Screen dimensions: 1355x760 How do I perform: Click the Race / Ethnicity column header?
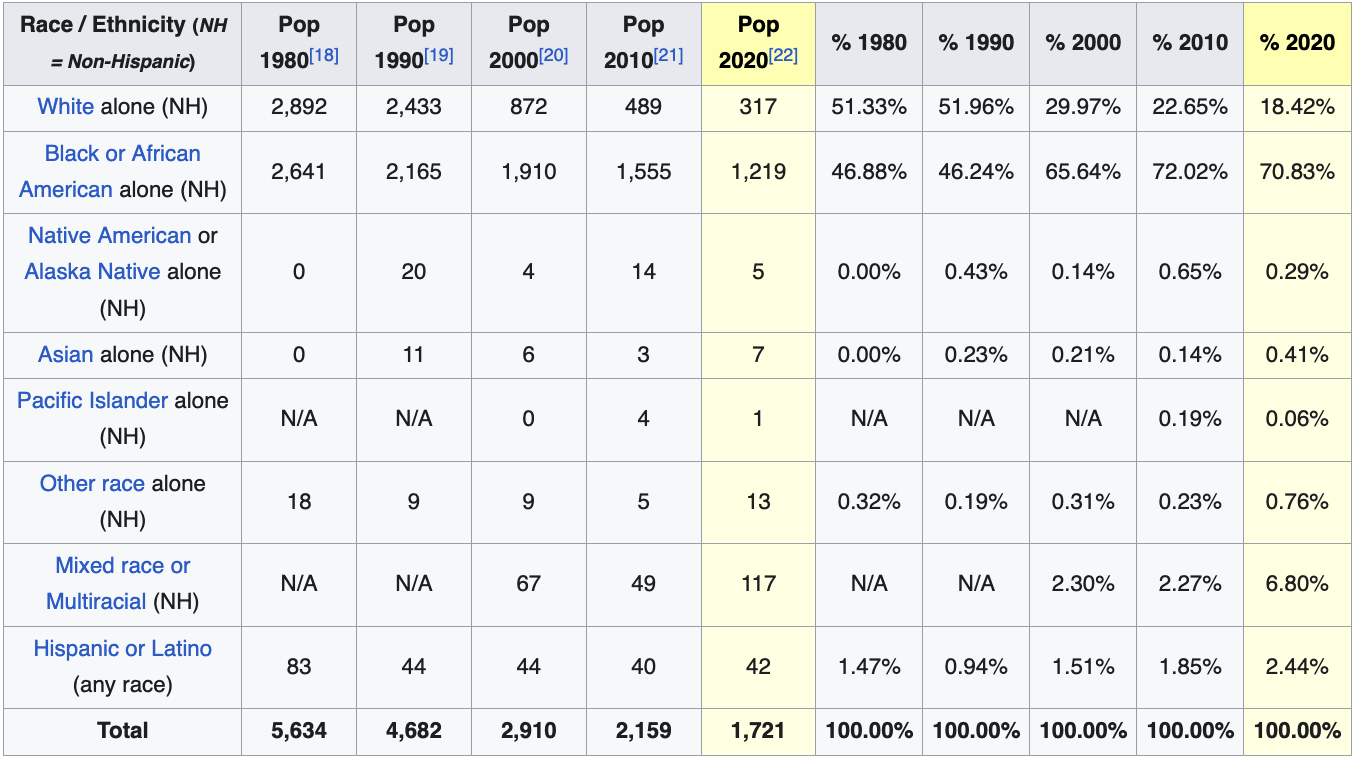[122, 43]
